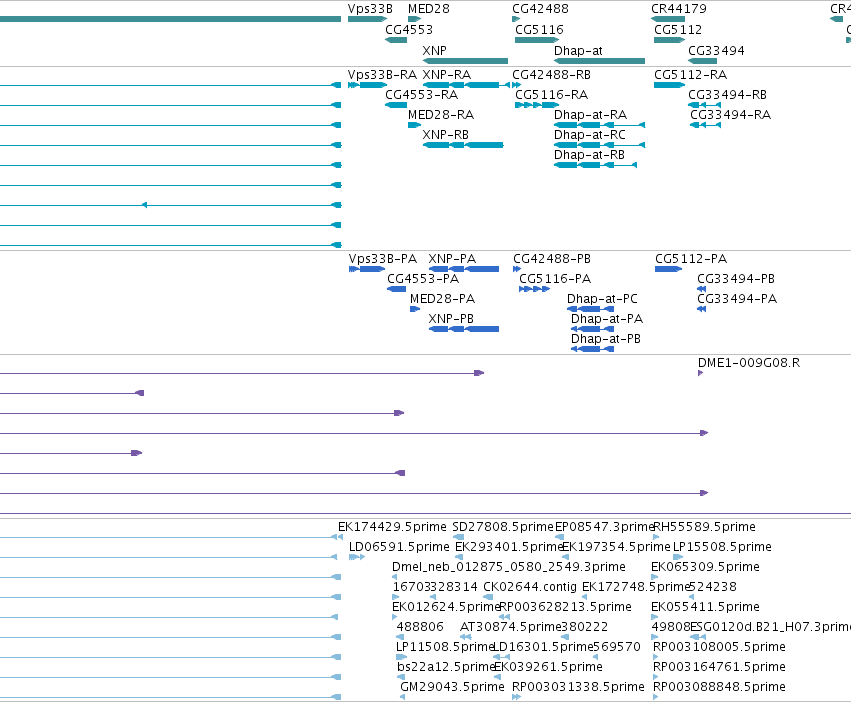This screenshot has height=702, width=851.
Task: Click EST RP003164761.5prime label
Action: tap(719, 667)
